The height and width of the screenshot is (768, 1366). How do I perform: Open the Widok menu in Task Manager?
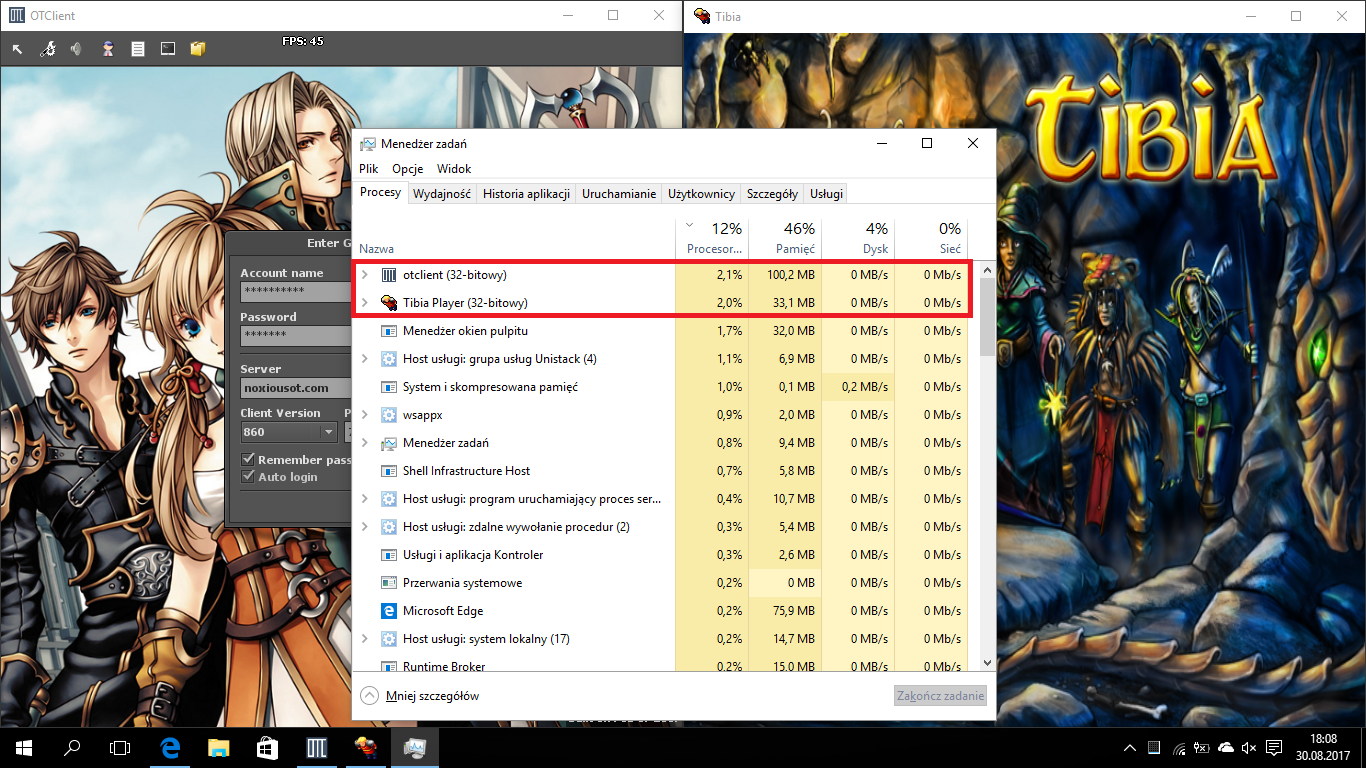(454, 169)
